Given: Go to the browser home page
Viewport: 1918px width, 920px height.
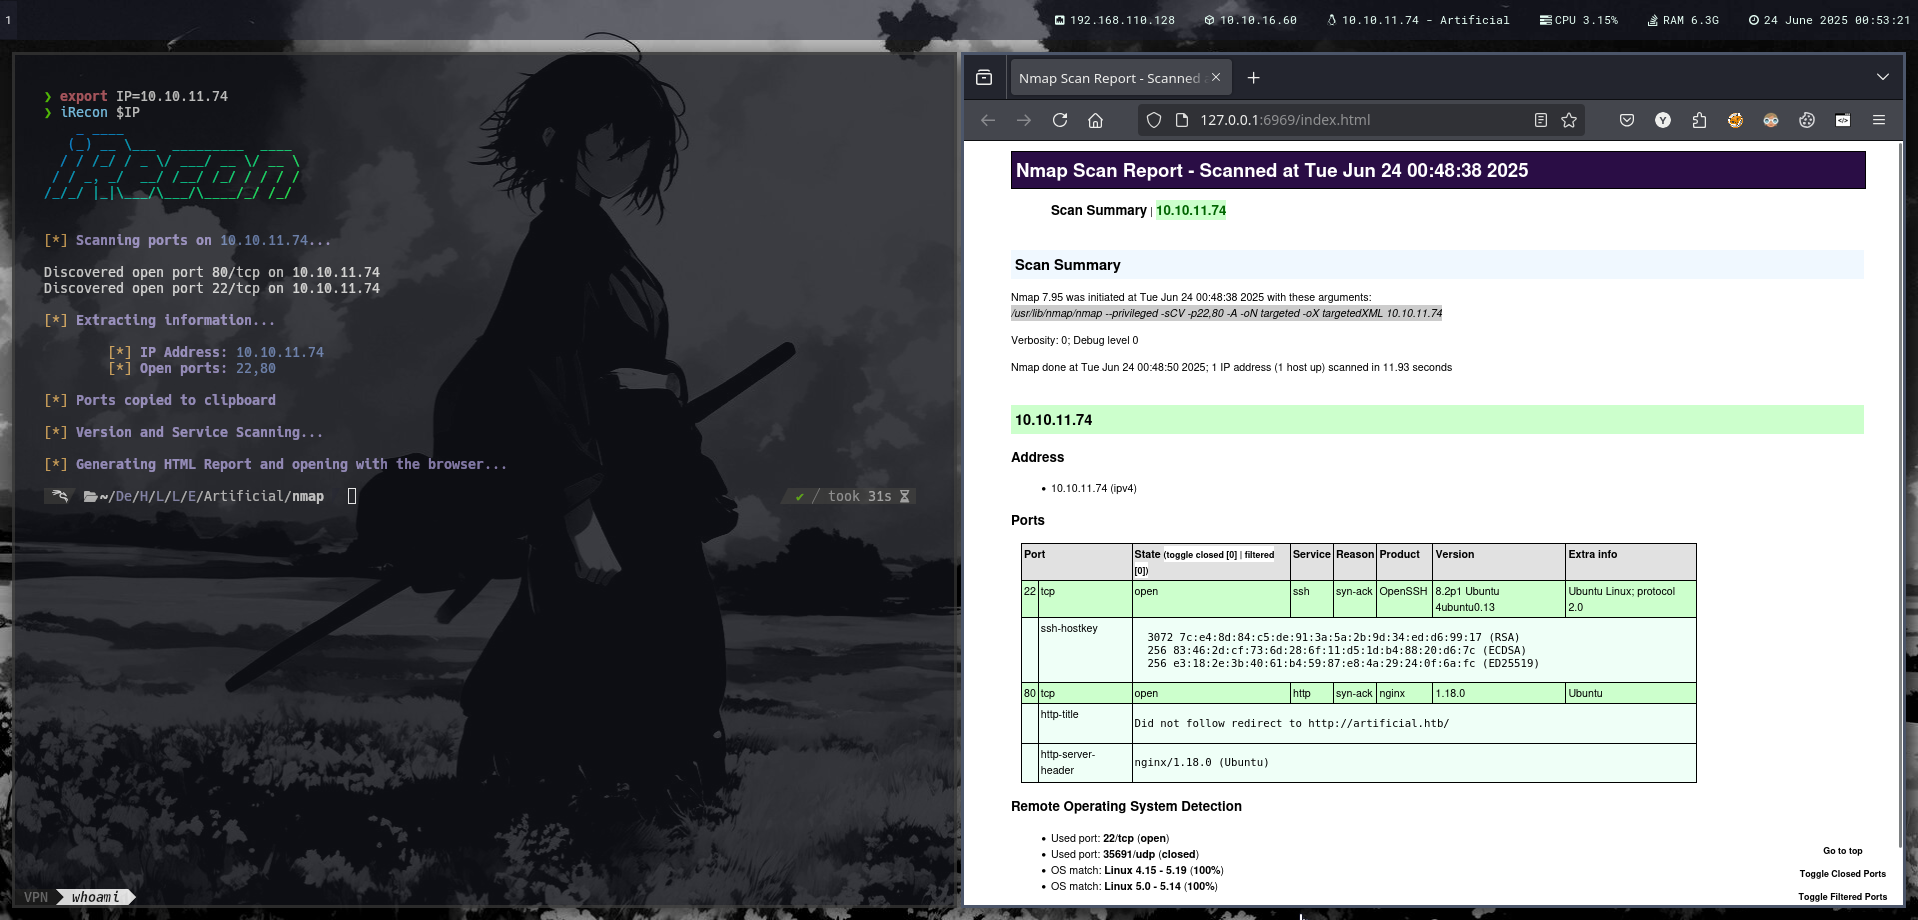Looking at the screenshot, I should 1096,120.
